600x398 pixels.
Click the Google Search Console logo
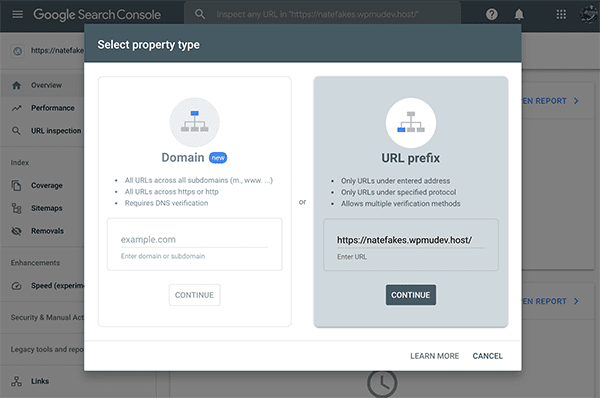point(97,15)
